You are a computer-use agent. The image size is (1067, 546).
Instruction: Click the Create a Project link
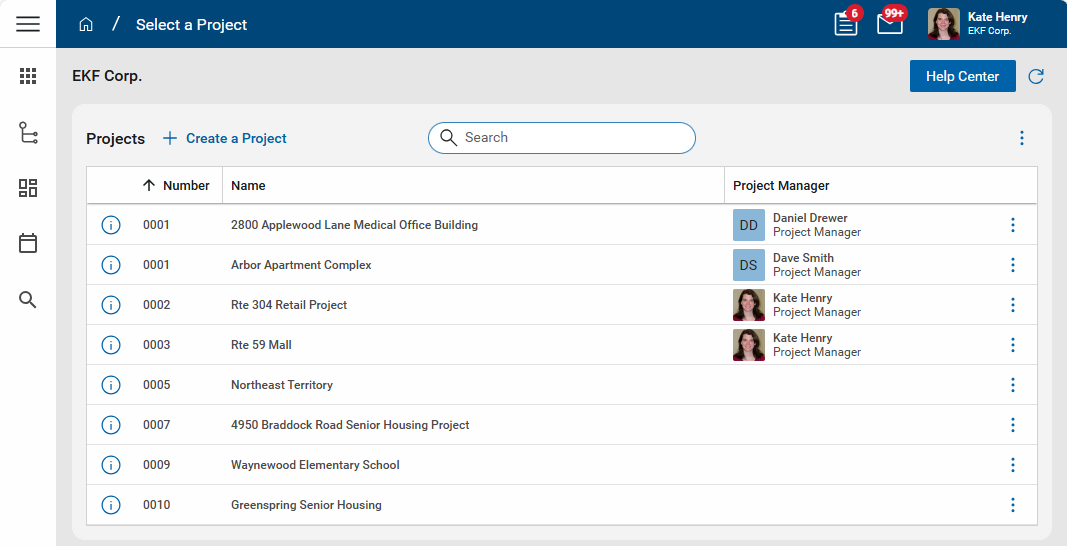(225, 138)
